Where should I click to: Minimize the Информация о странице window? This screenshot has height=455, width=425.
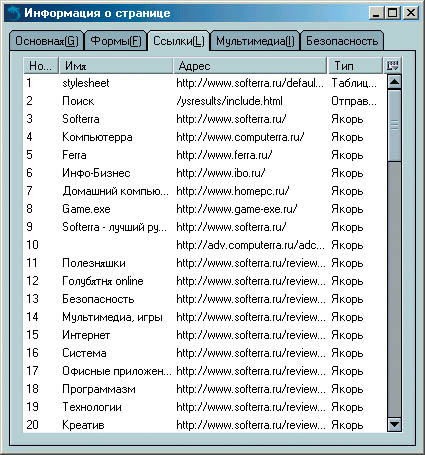click(x=376, y=13)
